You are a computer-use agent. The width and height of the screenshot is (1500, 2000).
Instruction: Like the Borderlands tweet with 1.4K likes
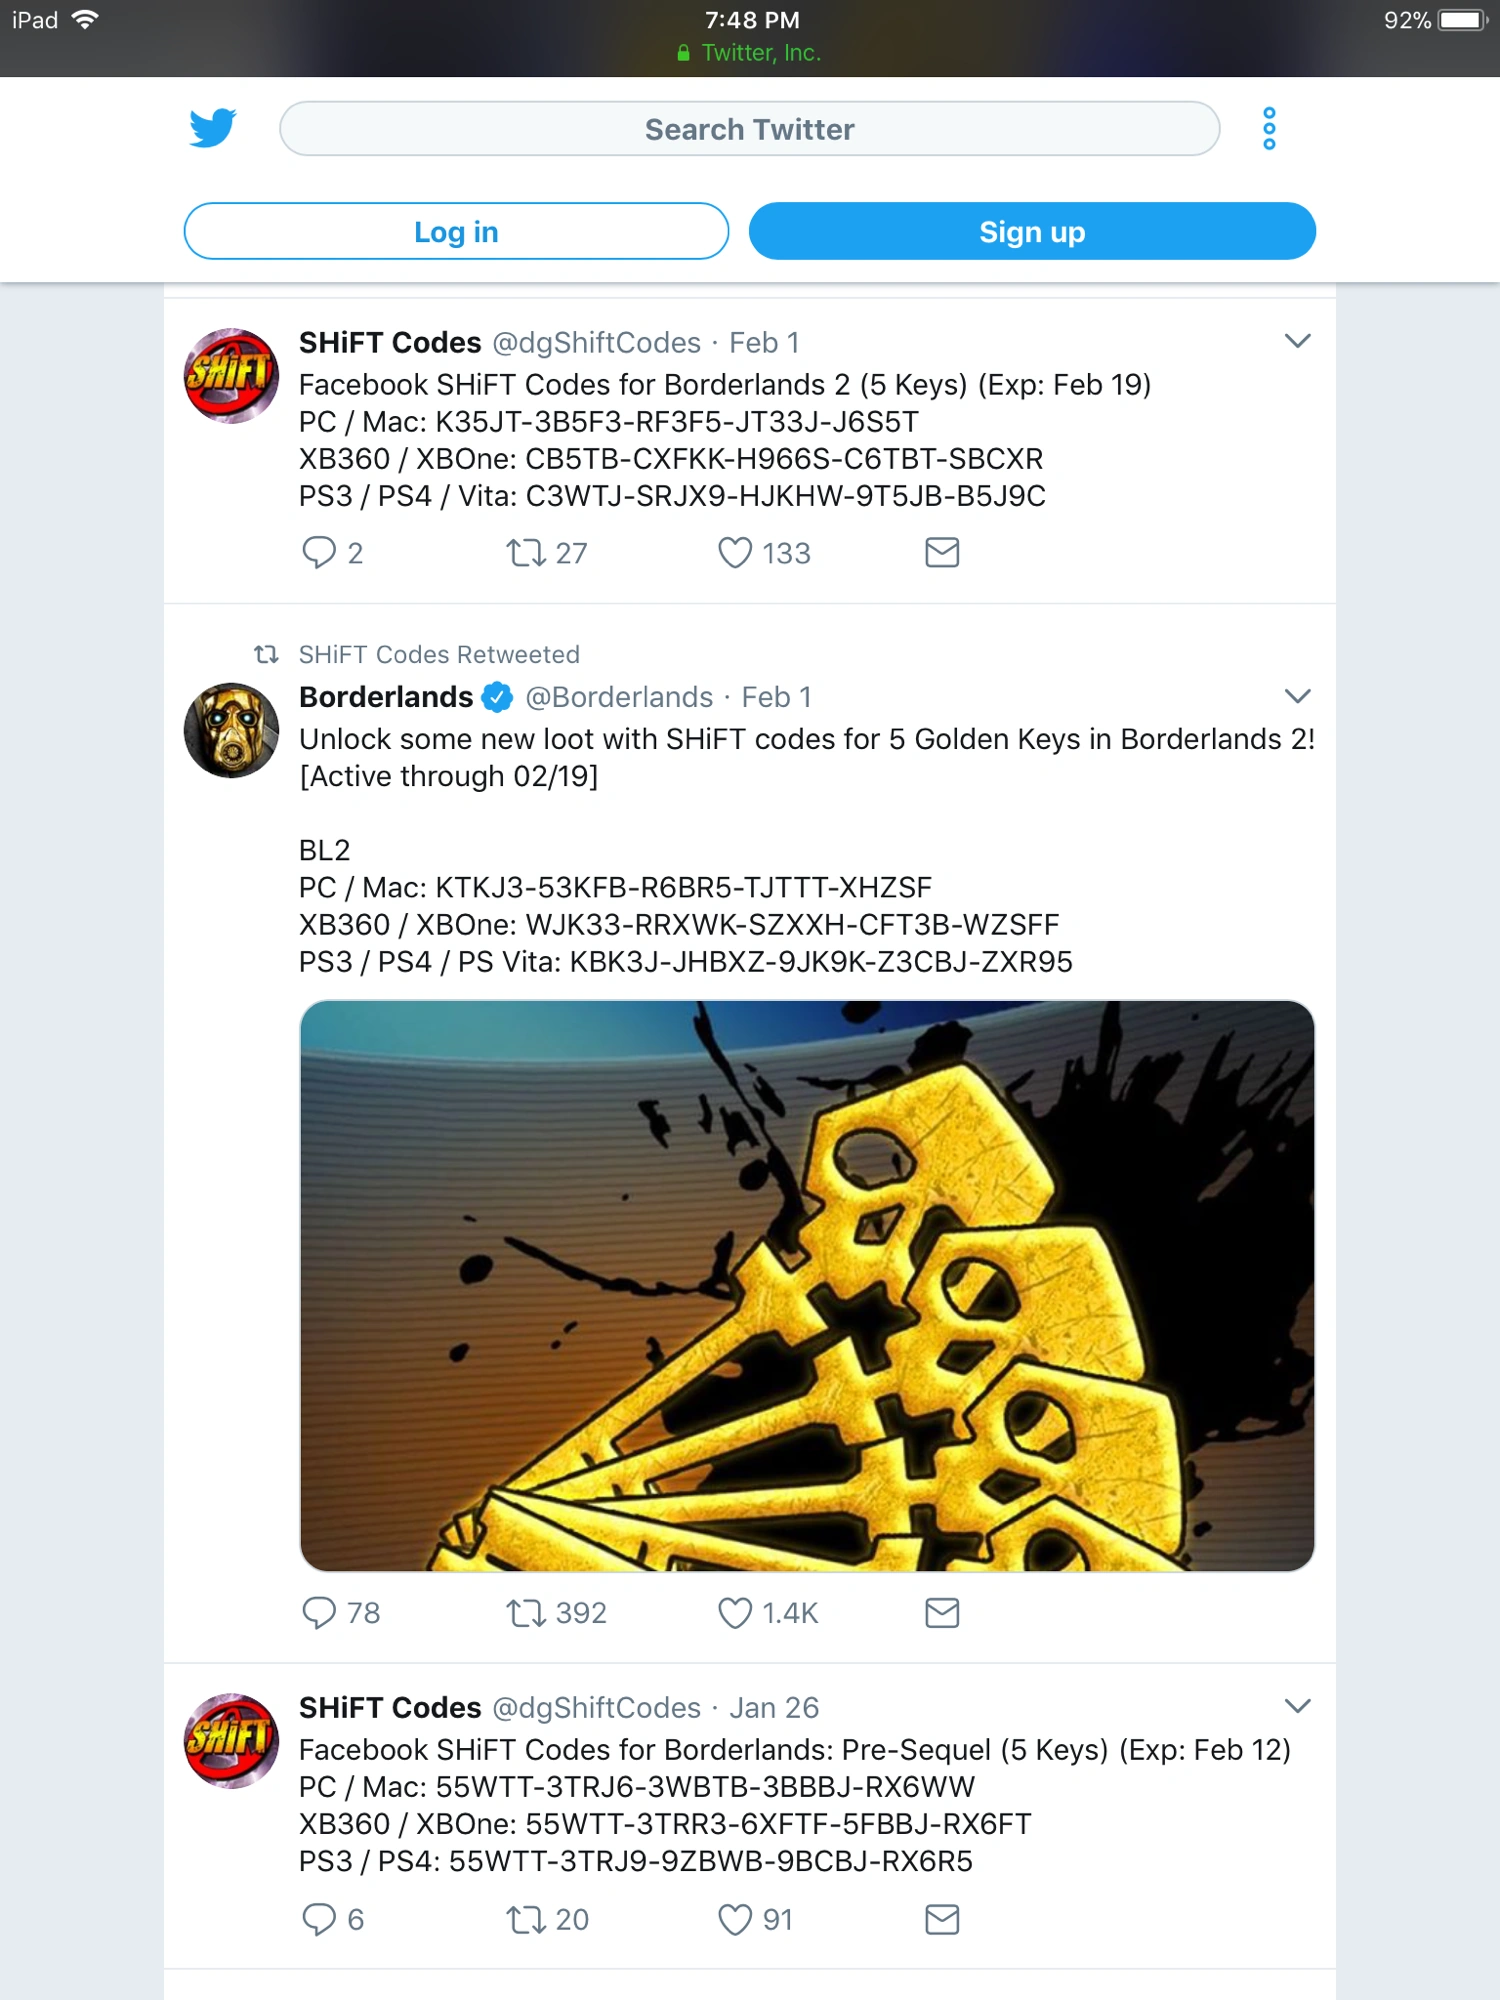735,1613
